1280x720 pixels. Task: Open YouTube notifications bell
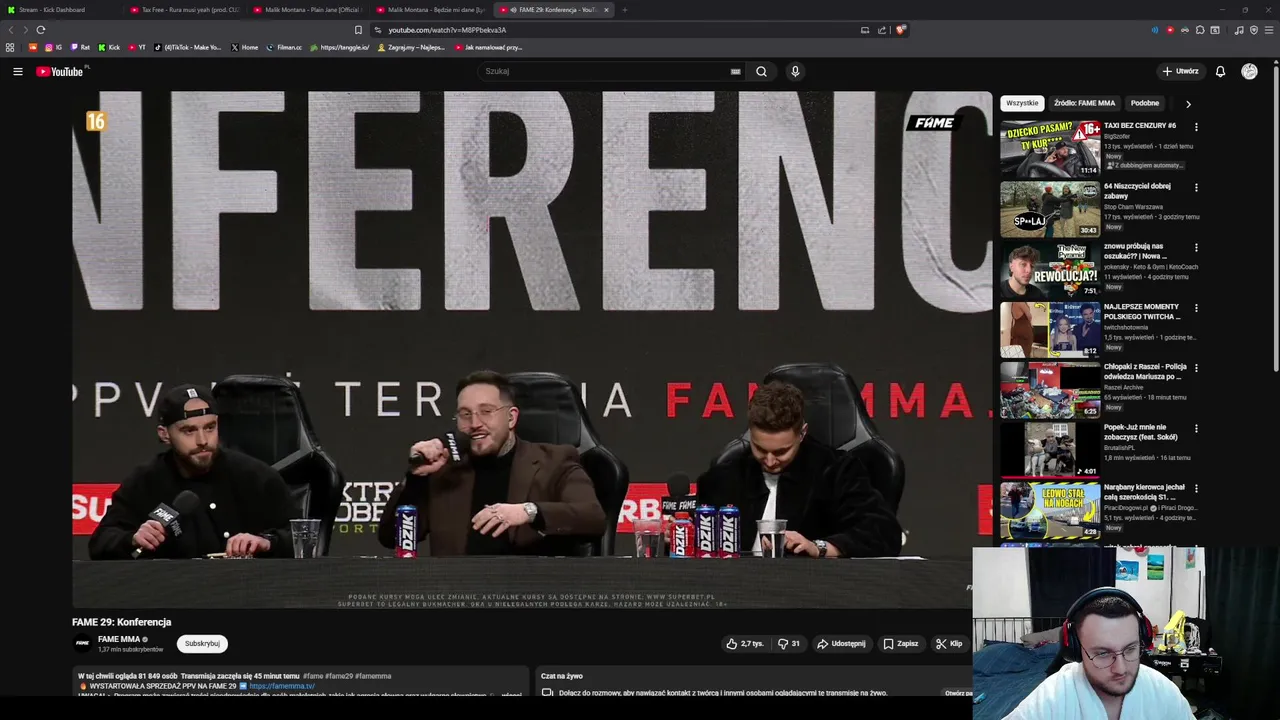point(1220,71)
